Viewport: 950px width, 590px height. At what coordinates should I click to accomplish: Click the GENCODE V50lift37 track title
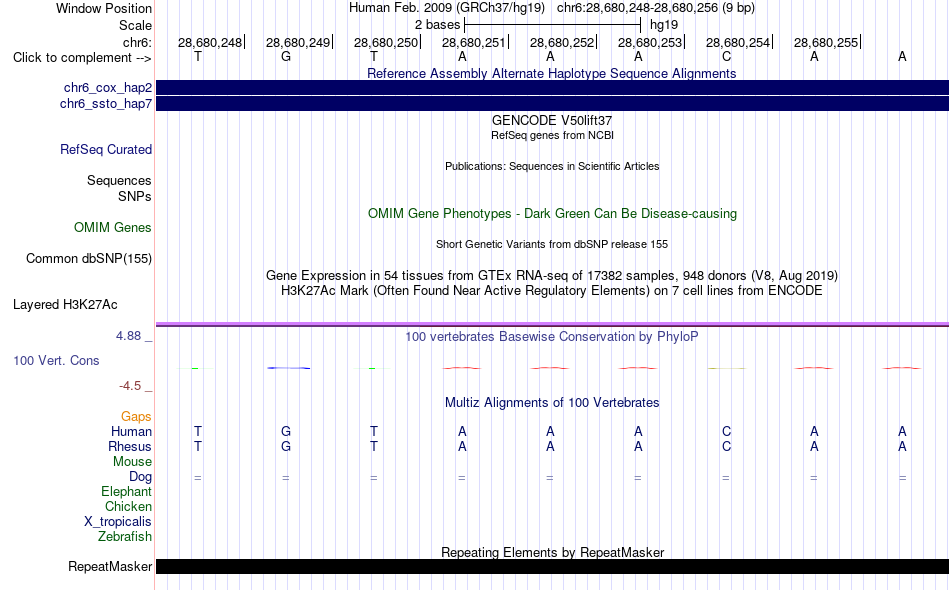point(552,121)
